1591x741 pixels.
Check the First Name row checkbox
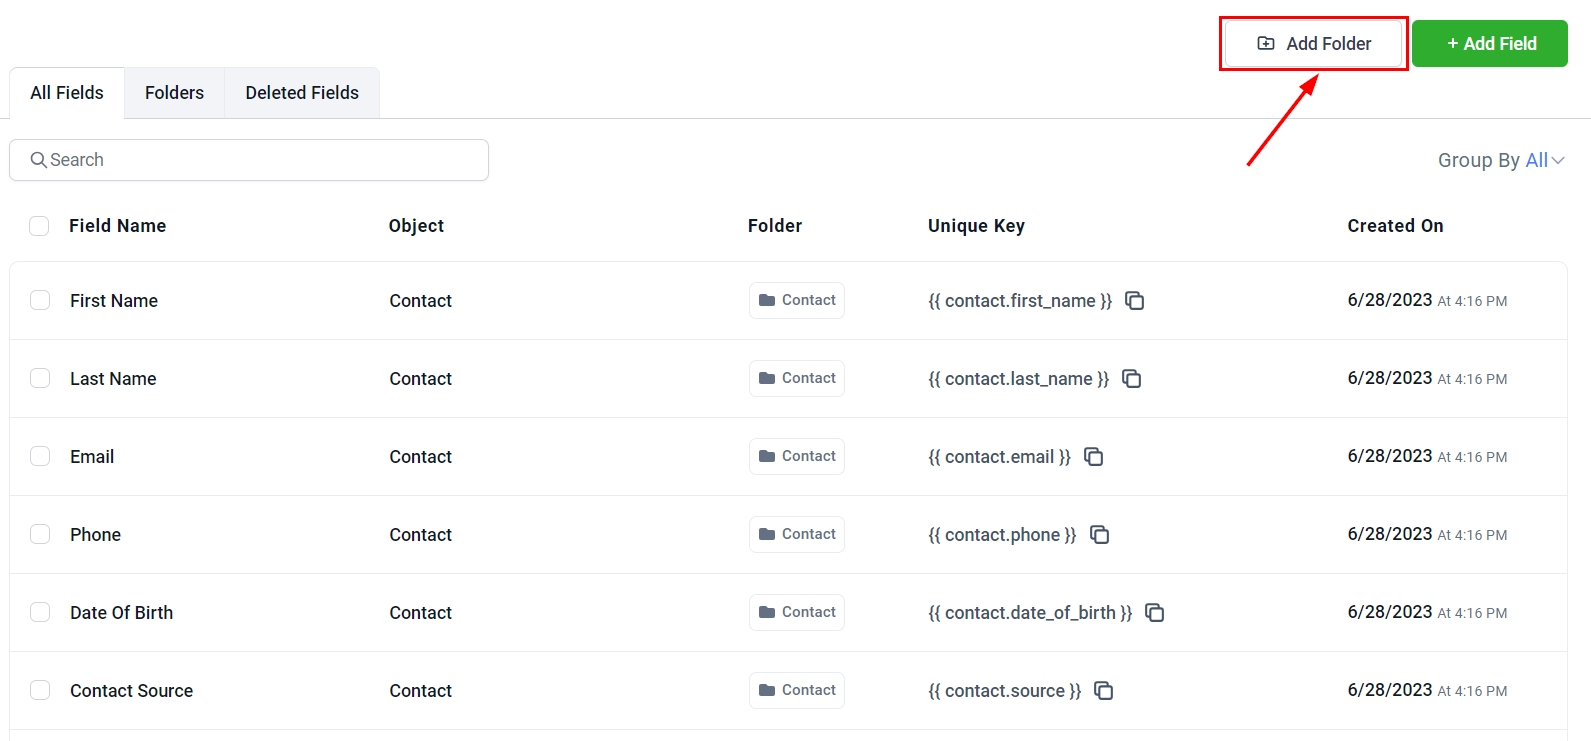[x=40, y=301]
